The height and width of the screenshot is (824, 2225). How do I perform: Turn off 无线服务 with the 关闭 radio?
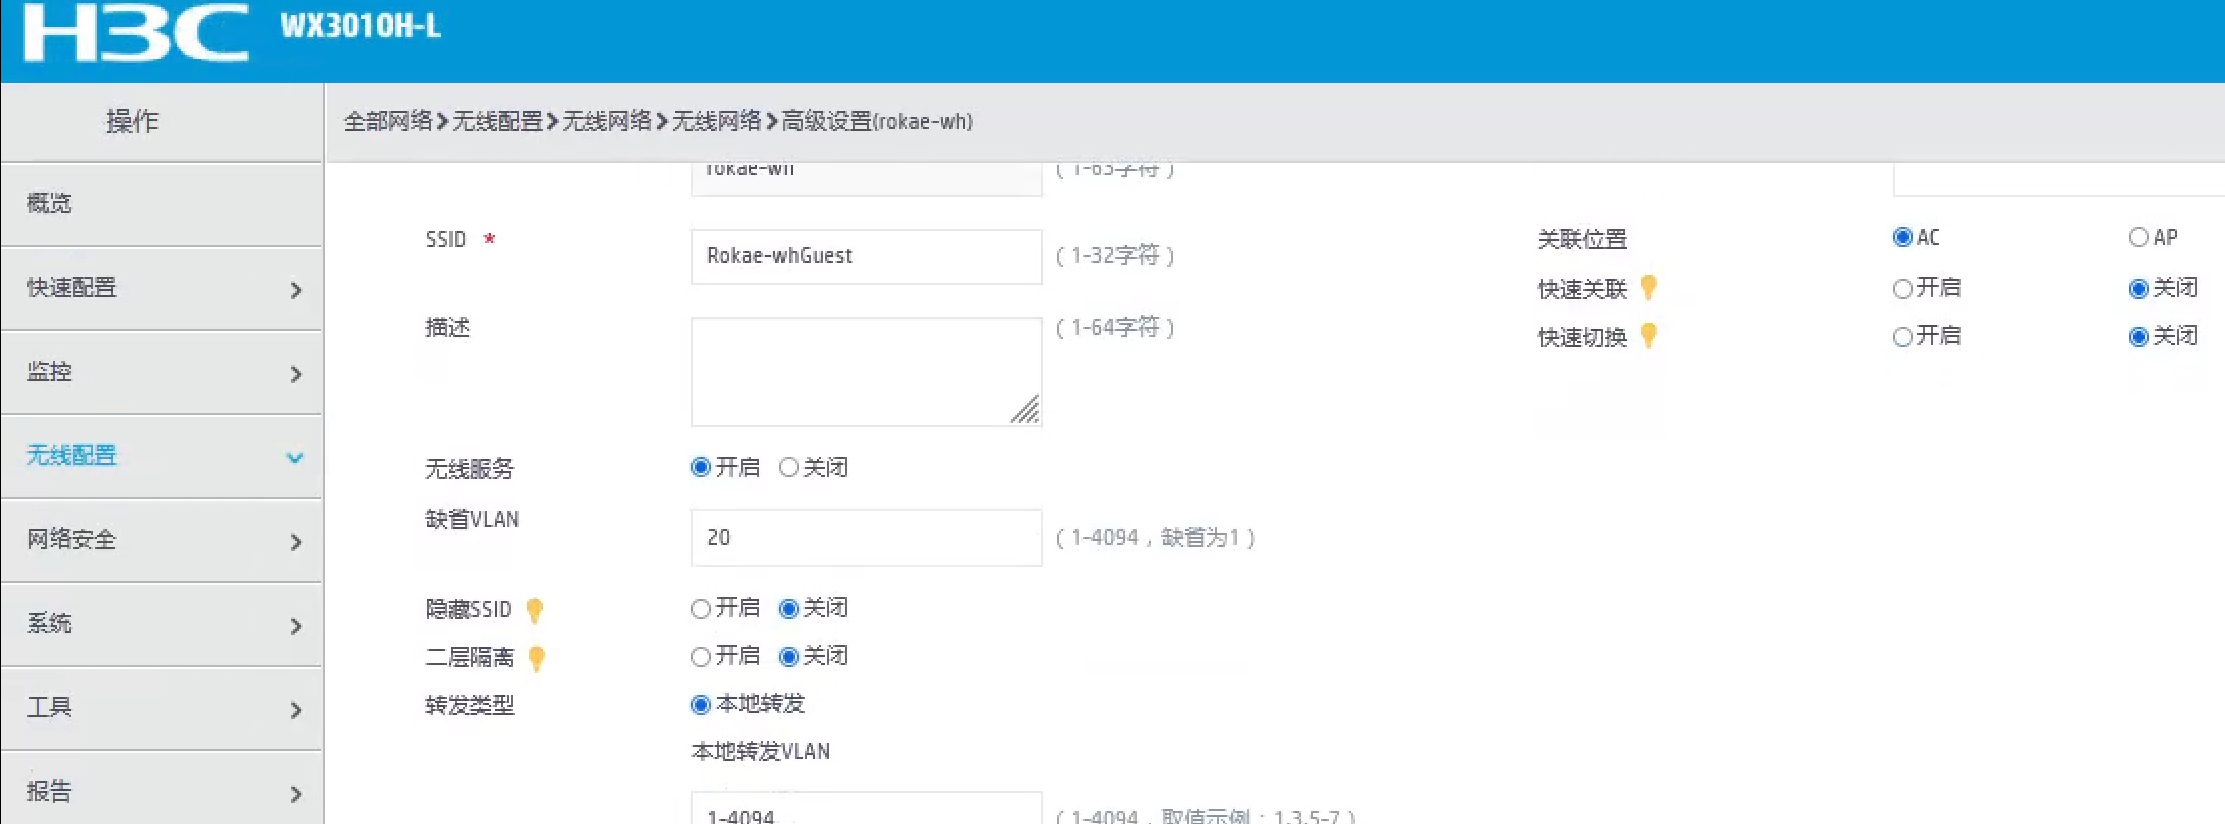[789, 467]
